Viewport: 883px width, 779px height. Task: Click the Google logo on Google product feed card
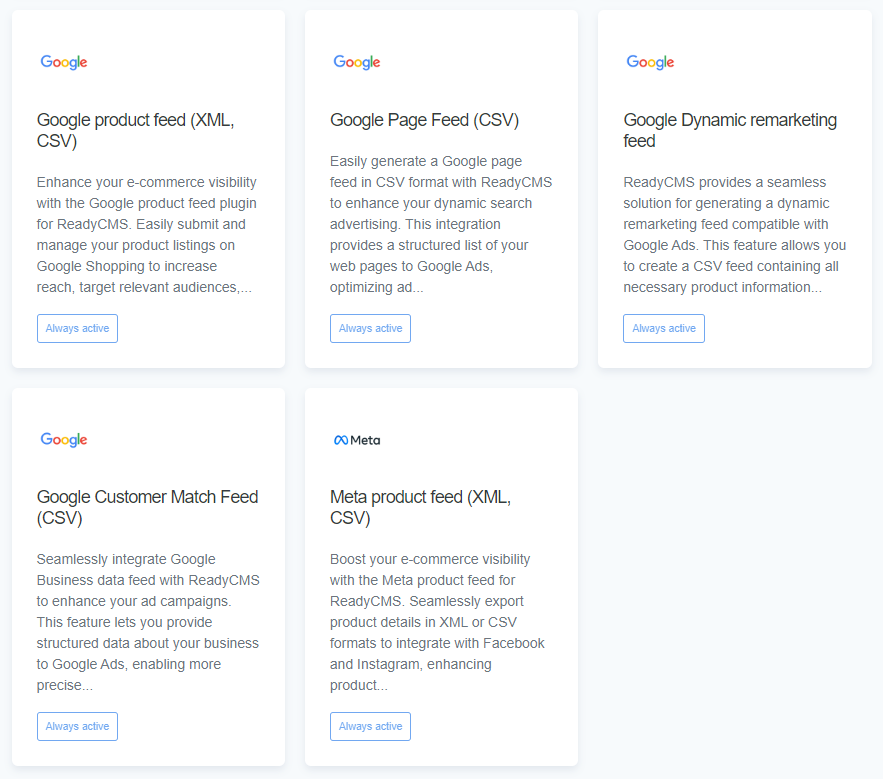click(x=63, y=61)
